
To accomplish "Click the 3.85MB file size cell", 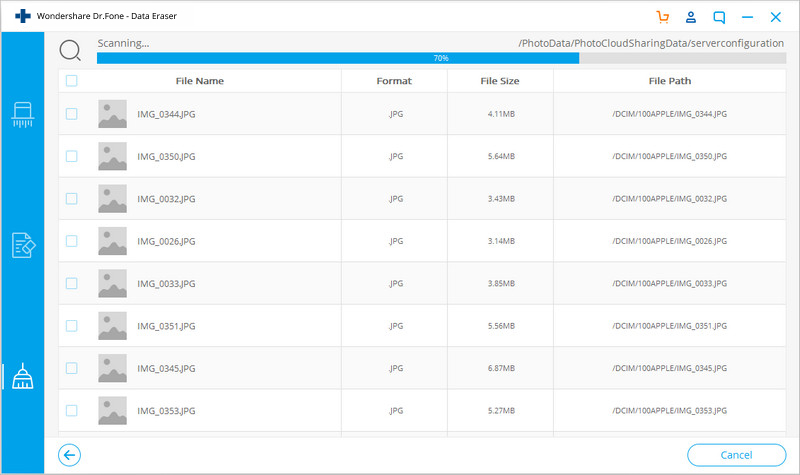I will point(501,283).
